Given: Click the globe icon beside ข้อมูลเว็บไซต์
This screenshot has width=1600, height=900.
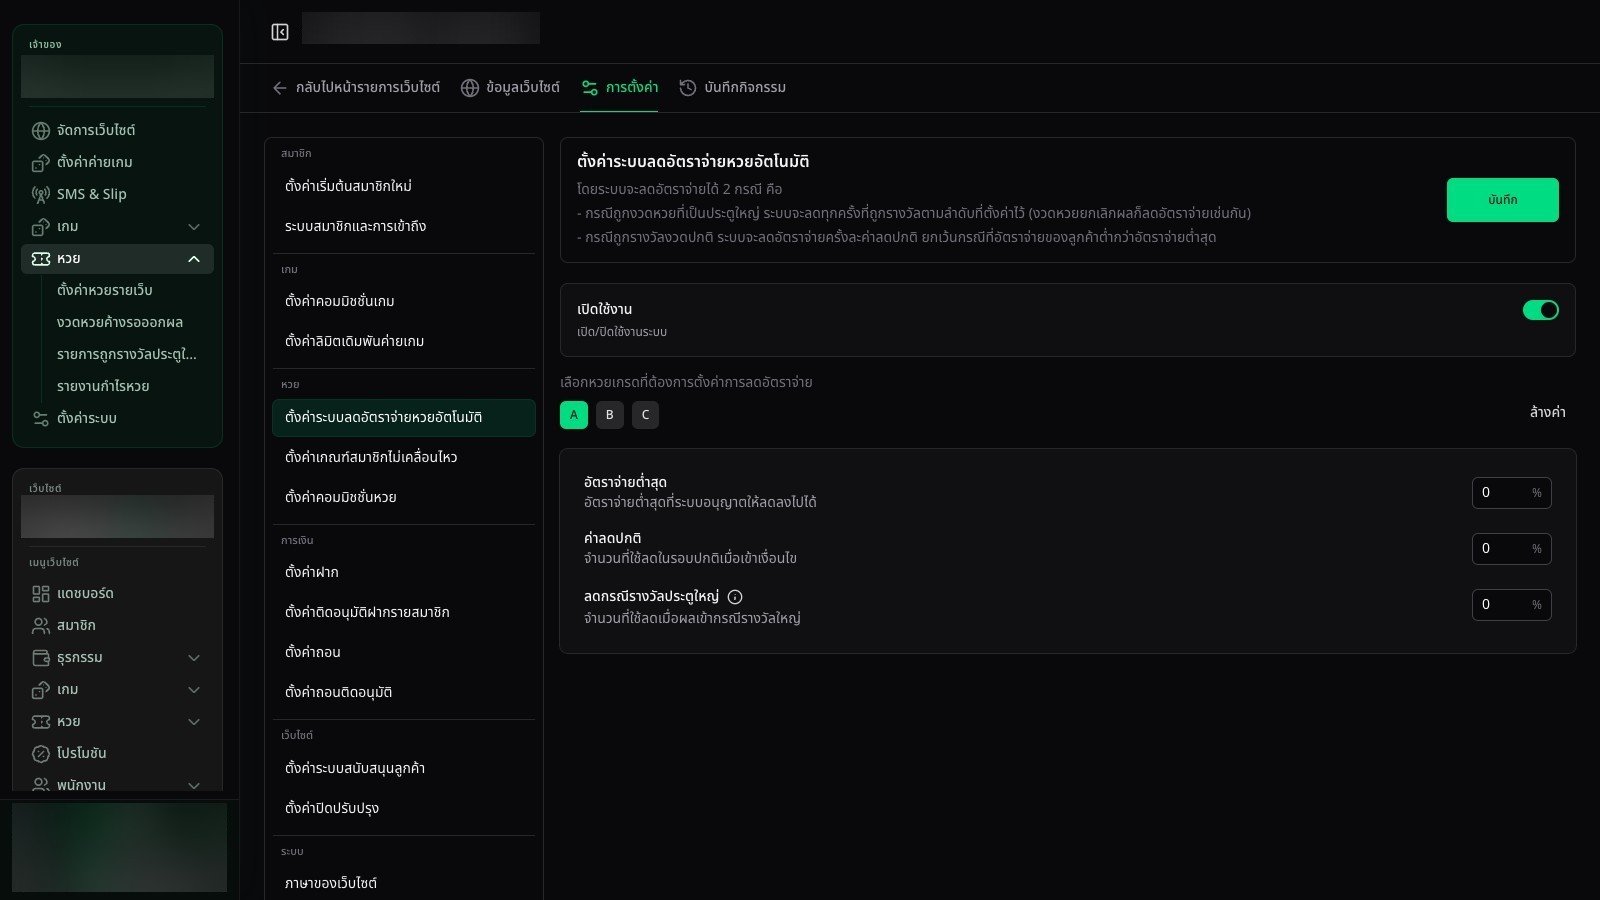Looking at the screenshot, I should 470,88.
